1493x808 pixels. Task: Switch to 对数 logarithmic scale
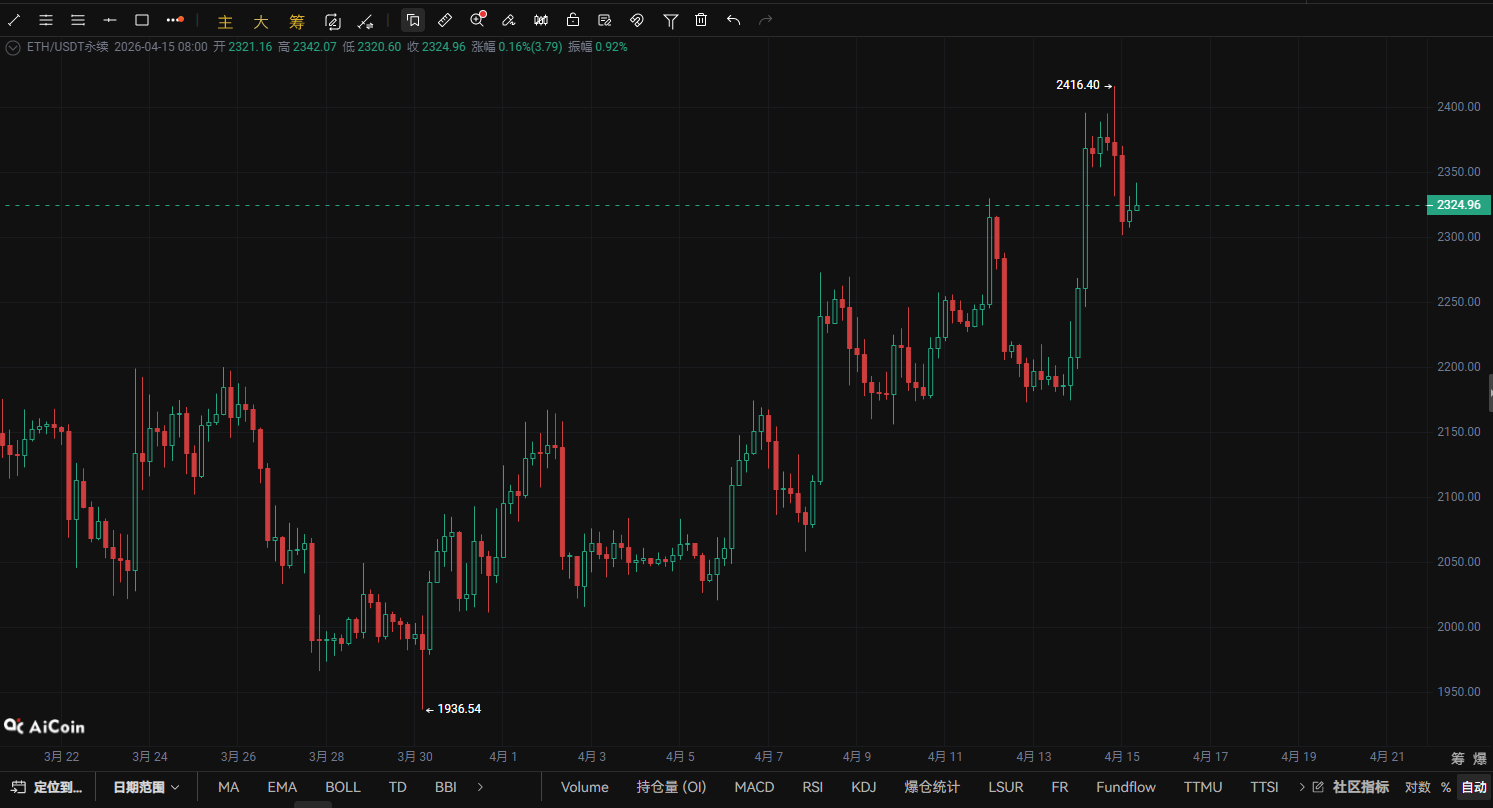click(x=1417, y=787)
